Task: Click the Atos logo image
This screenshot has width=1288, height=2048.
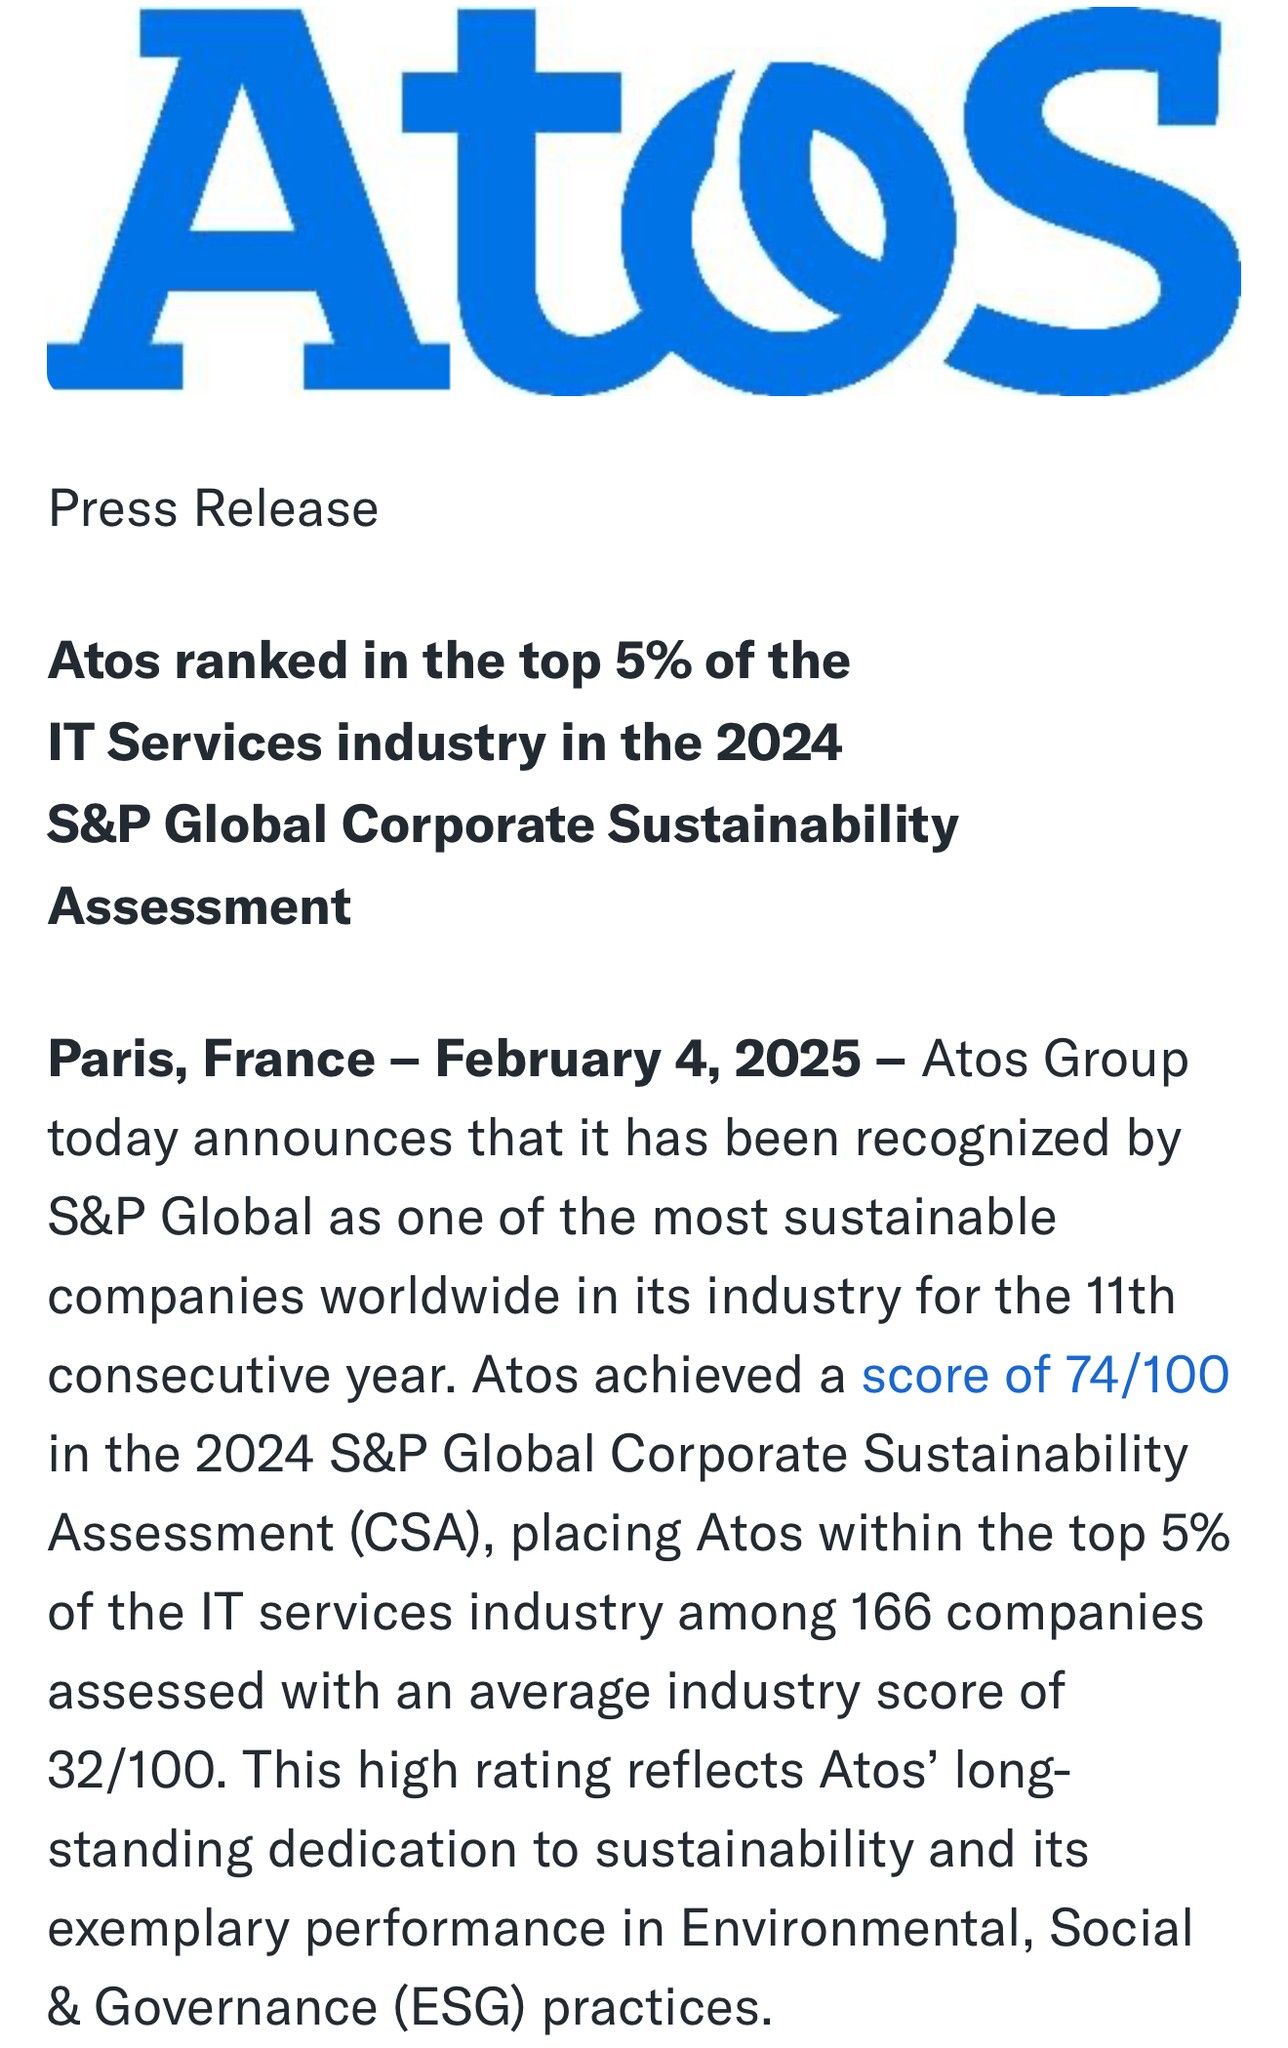Action: pos(644,201)
